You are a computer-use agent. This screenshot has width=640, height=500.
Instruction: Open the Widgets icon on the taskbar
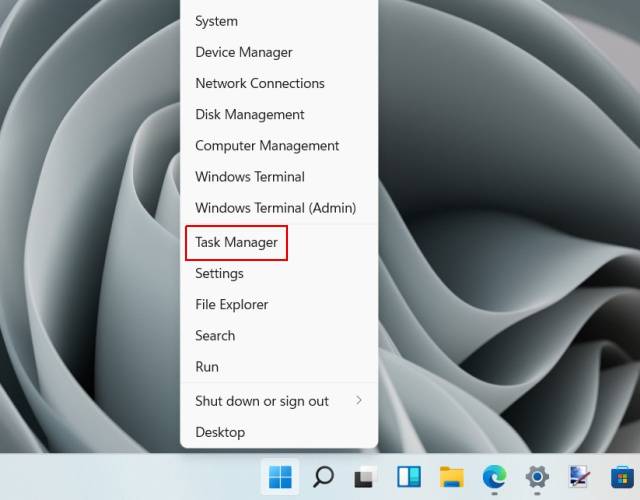point(409,477)
